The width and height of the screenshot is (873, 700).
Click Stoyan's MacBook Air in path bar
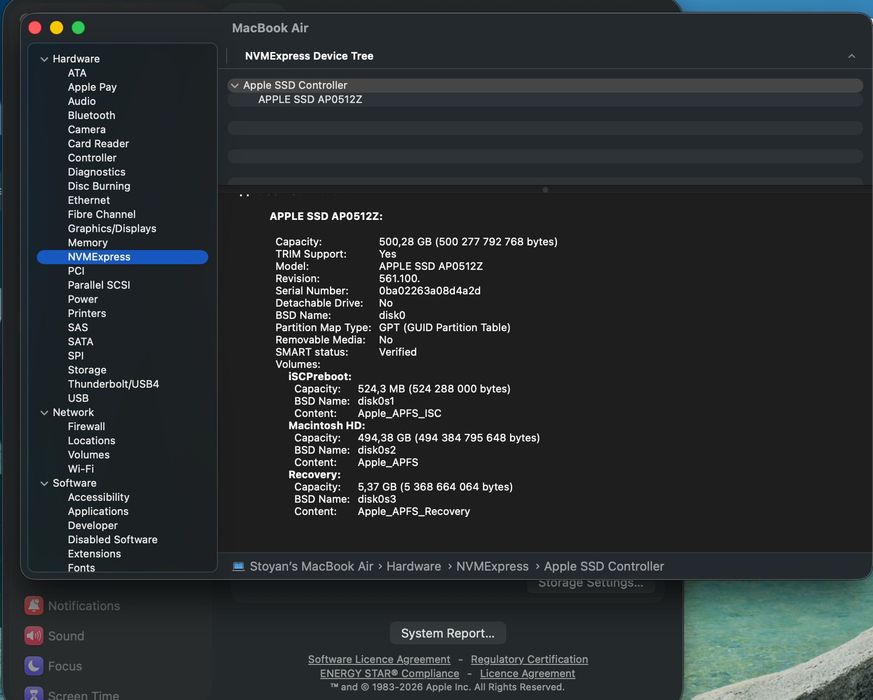click(x=311, y=566)
